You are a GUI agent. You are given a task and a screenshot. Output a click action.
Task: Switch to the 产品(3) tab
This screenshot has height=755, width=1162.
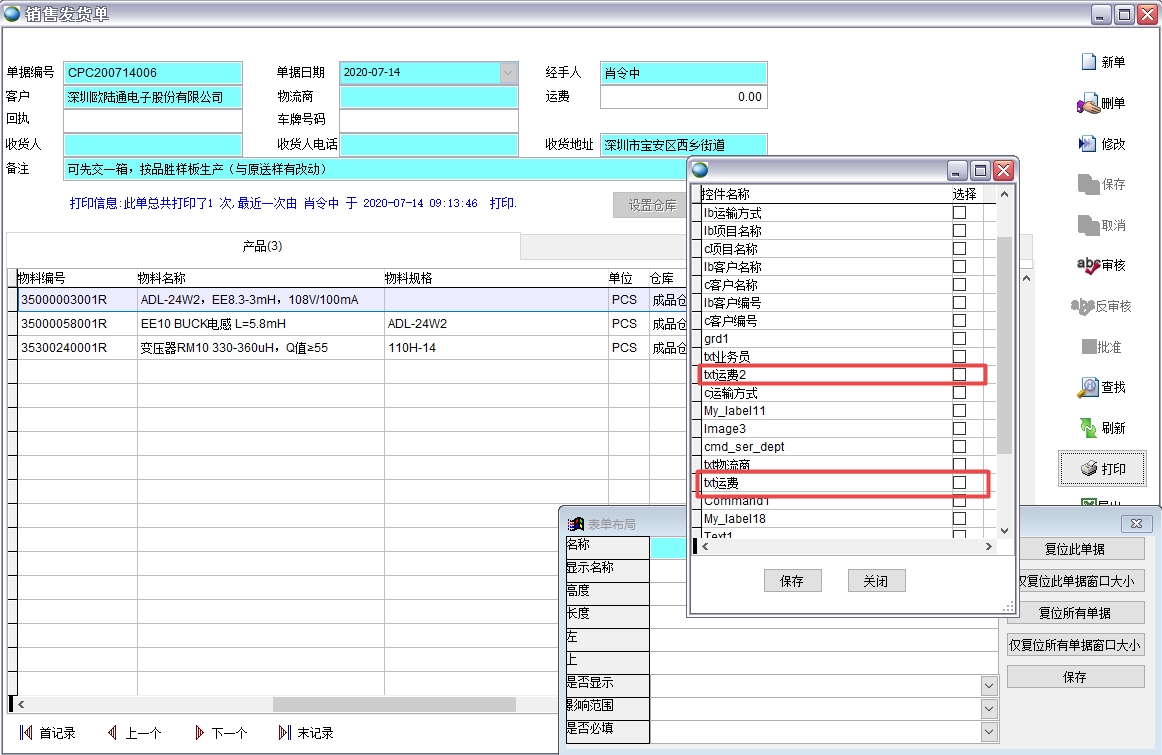click(263, 246)
